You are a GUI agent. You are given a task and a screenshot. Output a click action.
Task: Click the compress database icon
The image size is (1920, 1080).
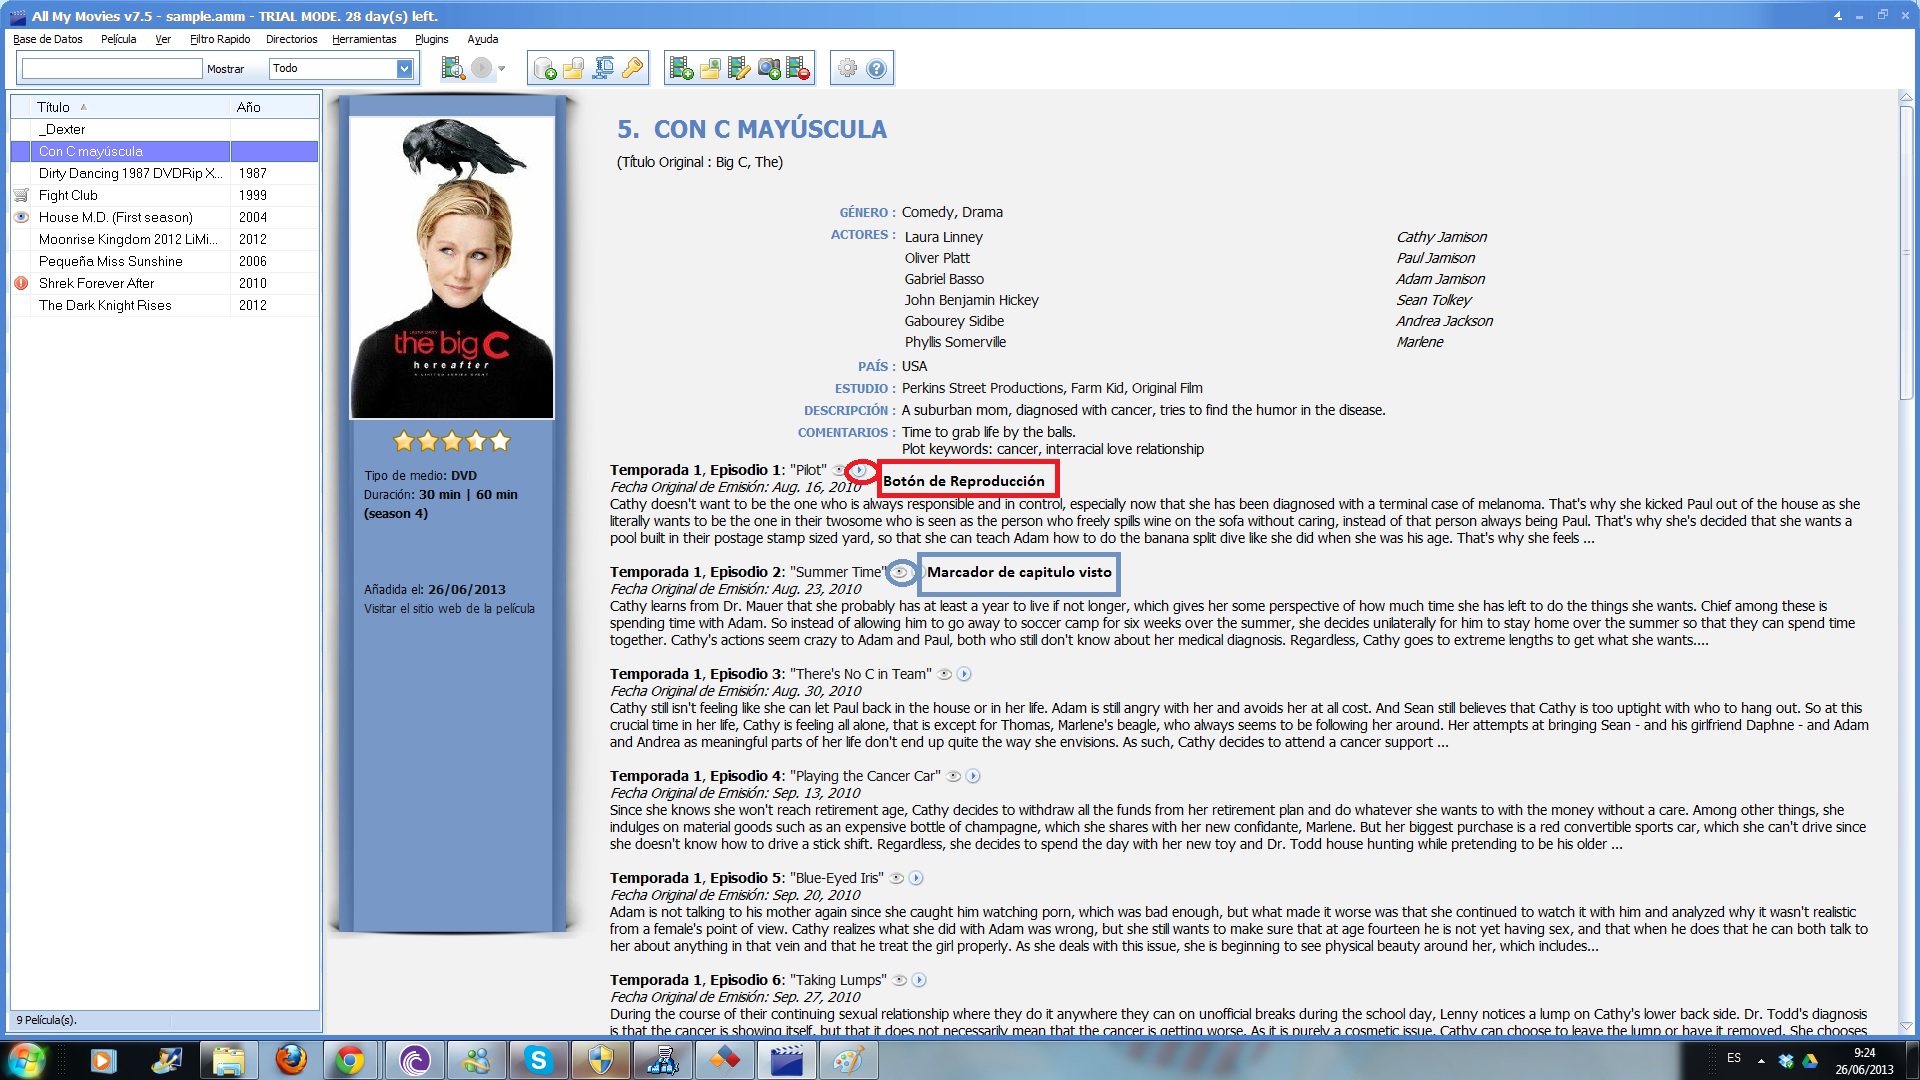603,68
